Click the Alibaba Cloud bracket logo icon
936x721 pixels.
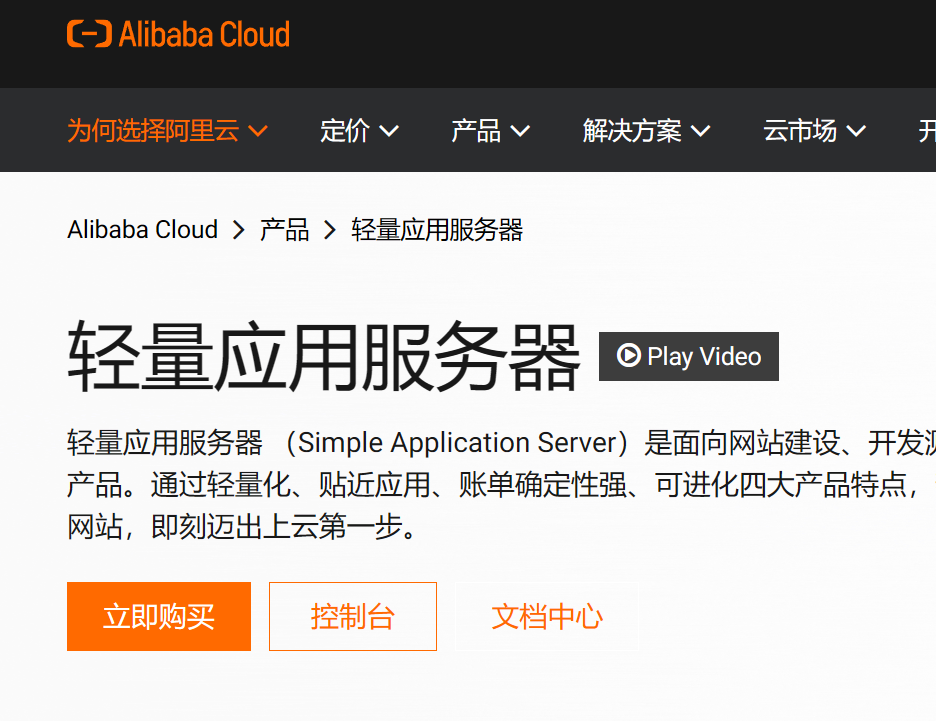89,33
